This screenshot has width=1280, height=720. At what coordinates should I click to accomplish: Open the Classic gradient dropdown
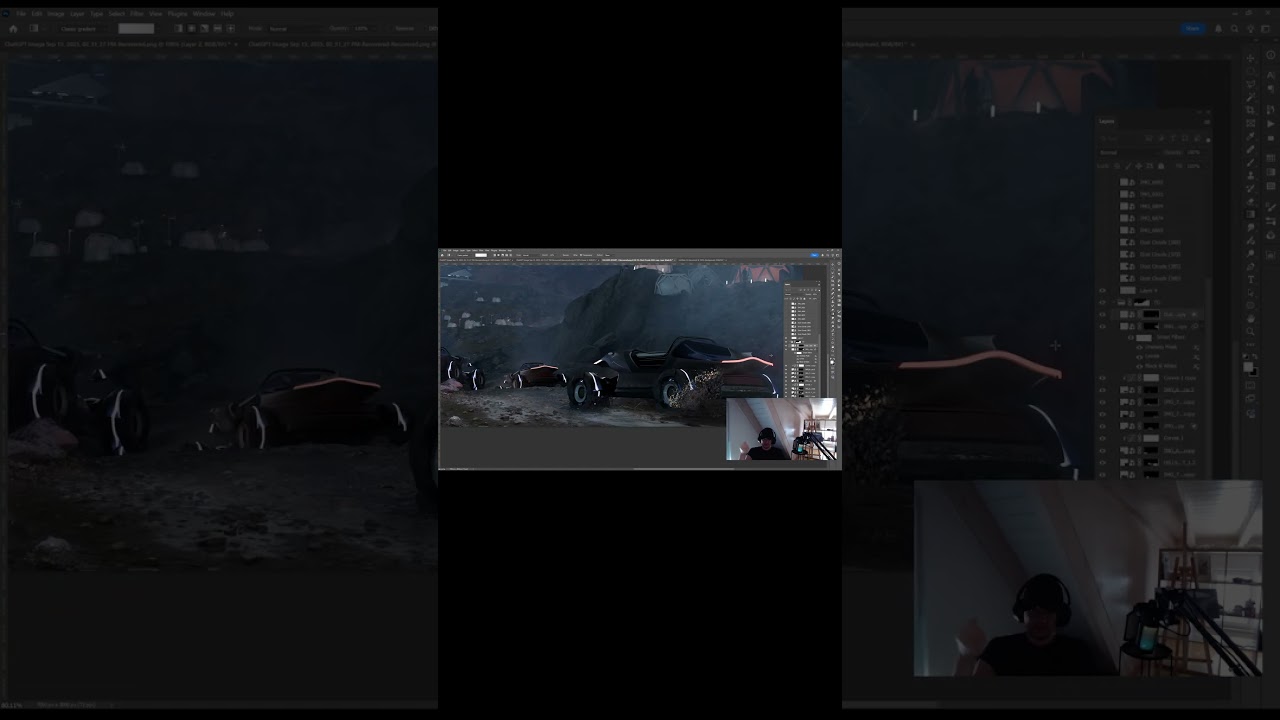tap(84, 29)
